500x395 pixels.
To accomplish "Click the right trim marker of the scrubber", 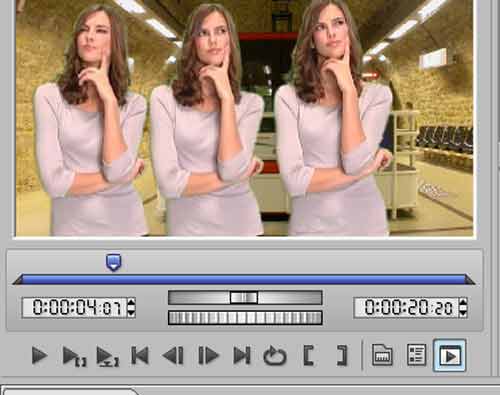I will point(470,279).
